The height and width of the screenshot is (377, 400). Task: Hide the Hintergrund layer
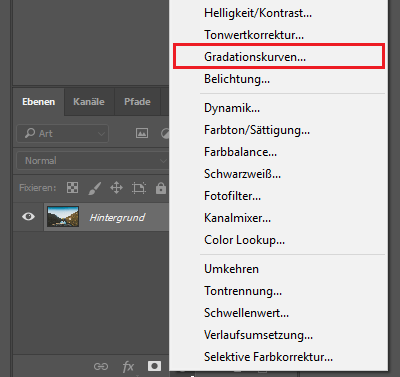tap(28, 217)
